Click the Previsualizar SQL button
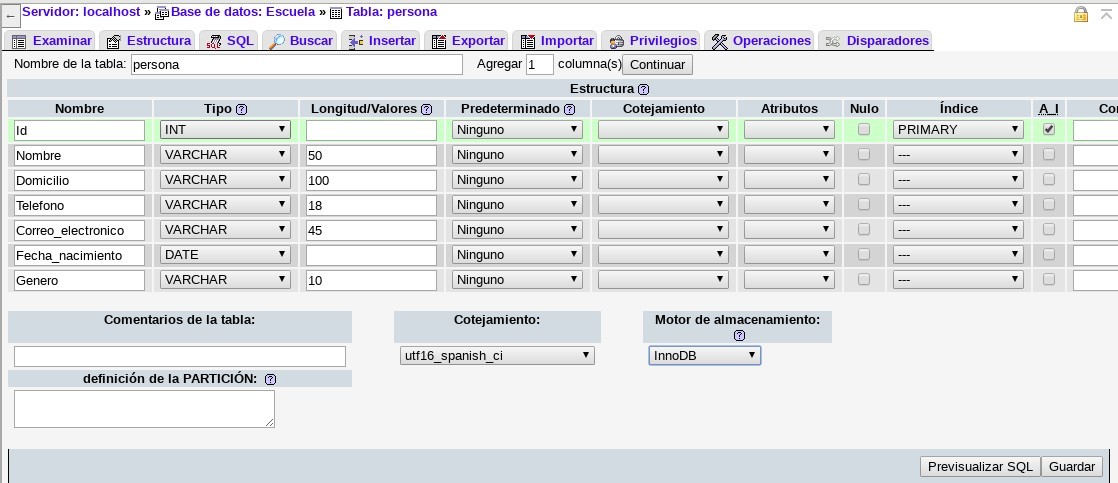1118x483 pixels. pyautogui.click(x=979, y=466)
